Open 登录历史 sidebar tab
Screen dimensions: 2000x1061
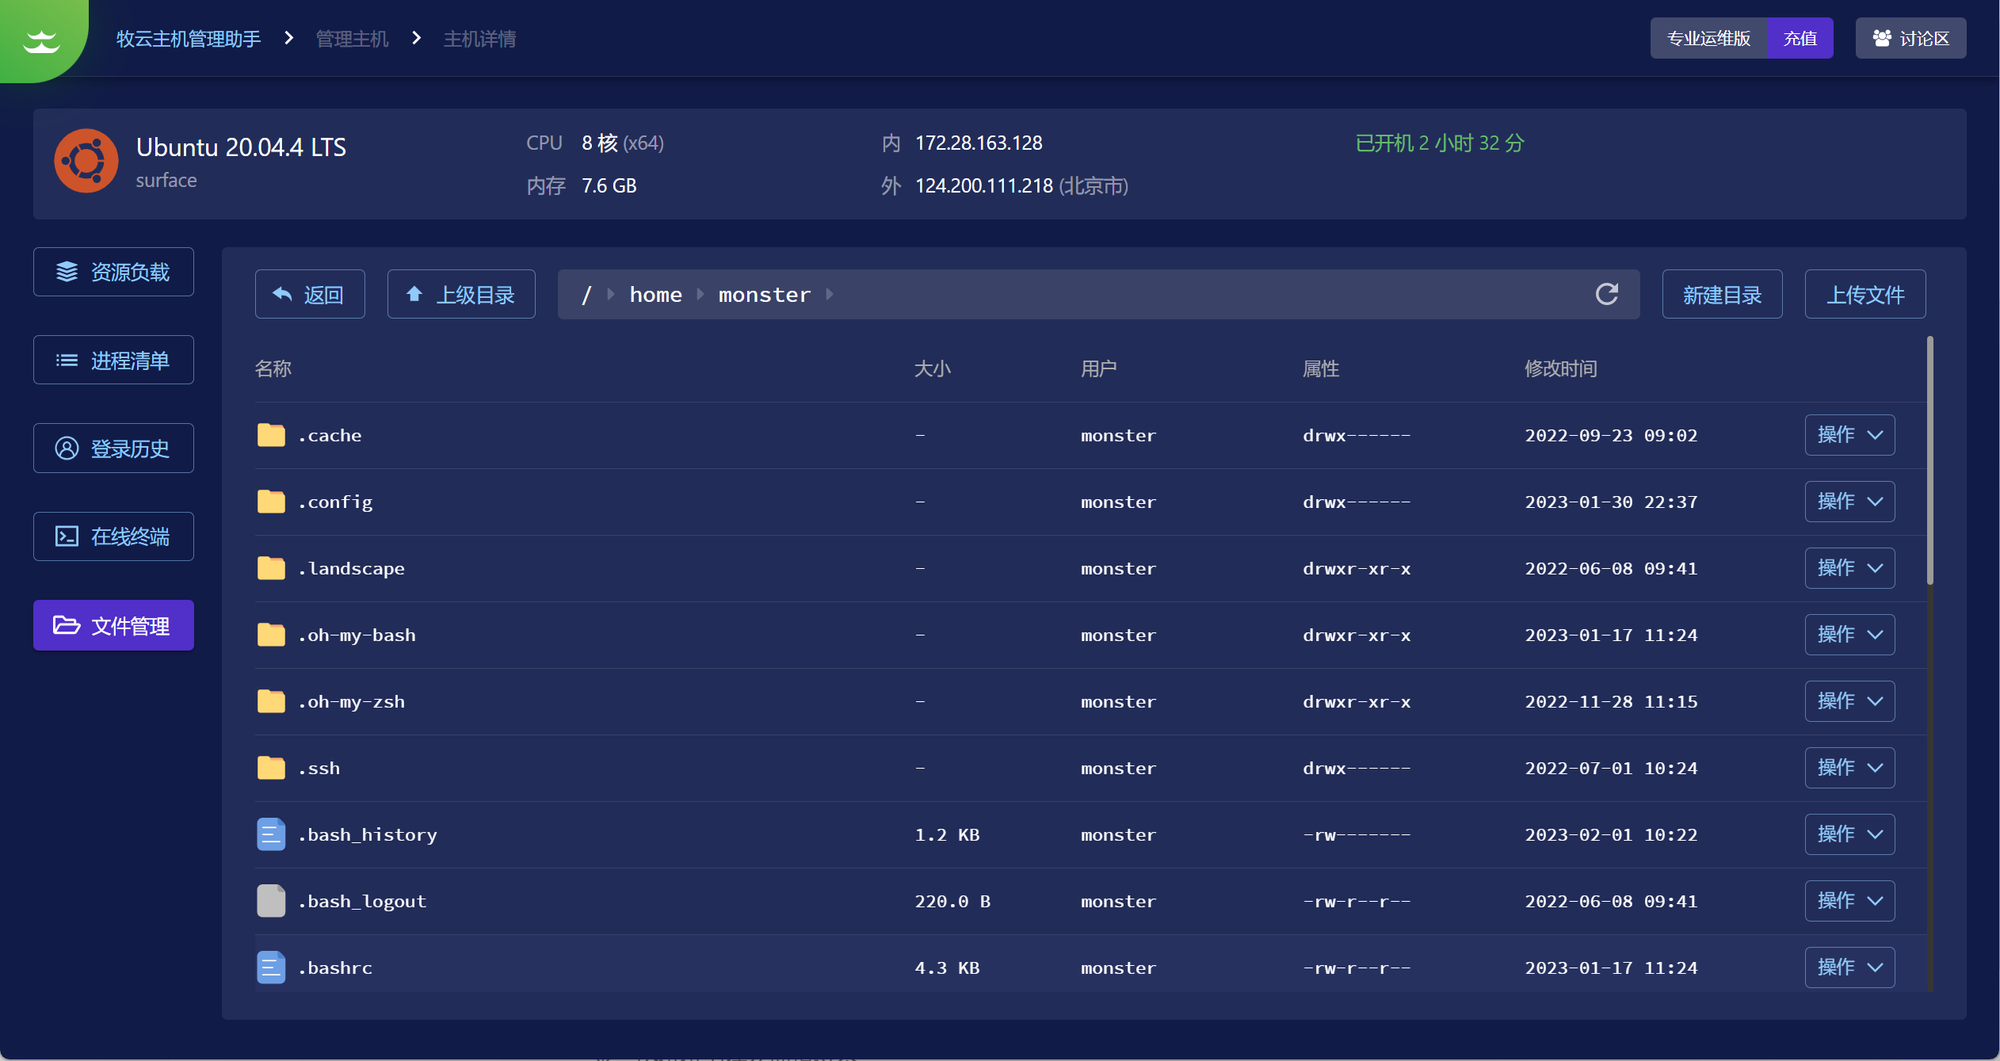[x=113, y=448]
